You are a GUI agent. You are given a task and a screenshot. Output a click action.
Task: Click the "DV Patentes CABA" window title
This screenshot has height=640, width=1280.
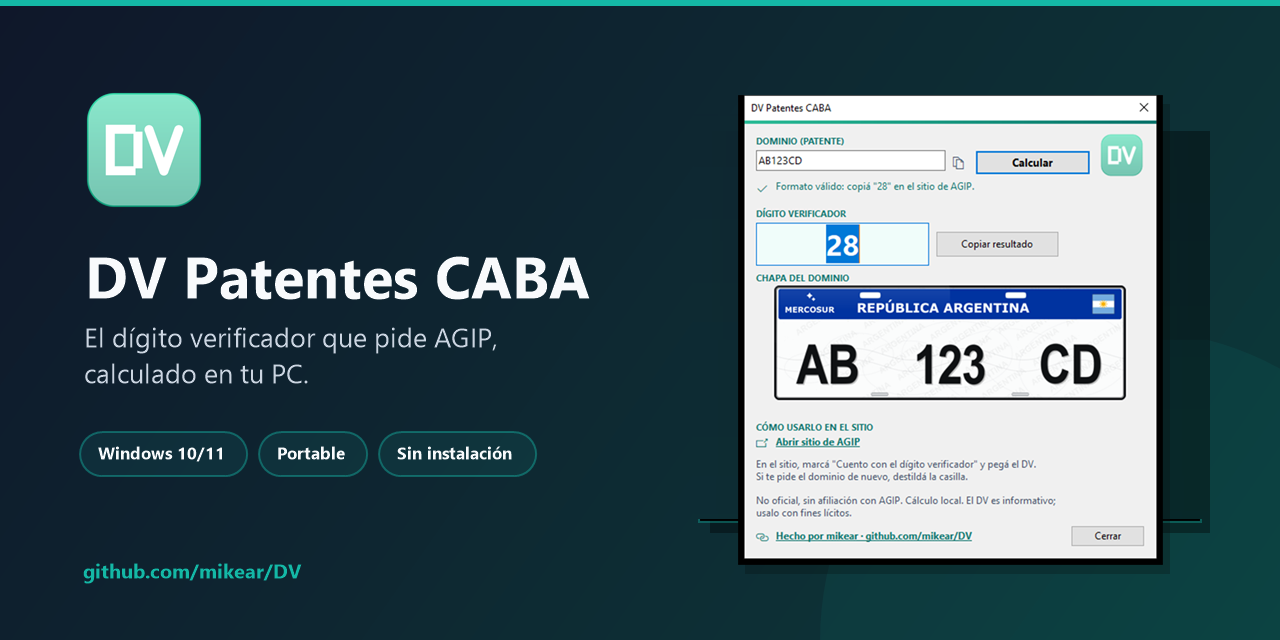791,108
